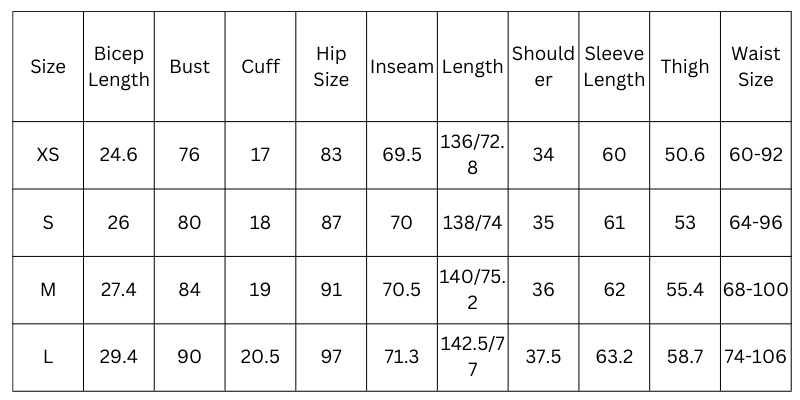Click the Size column header
Viewport: 800px width, 400px height.
pyautogui.click(x=48, y=67)
